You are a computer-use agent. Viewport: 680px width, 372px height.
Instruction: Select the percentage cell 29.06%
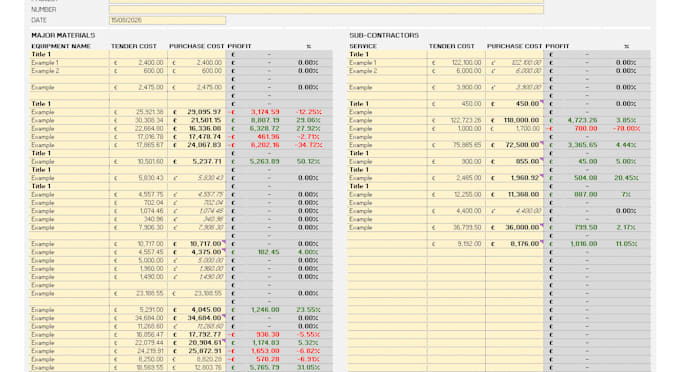pos(309,120)
